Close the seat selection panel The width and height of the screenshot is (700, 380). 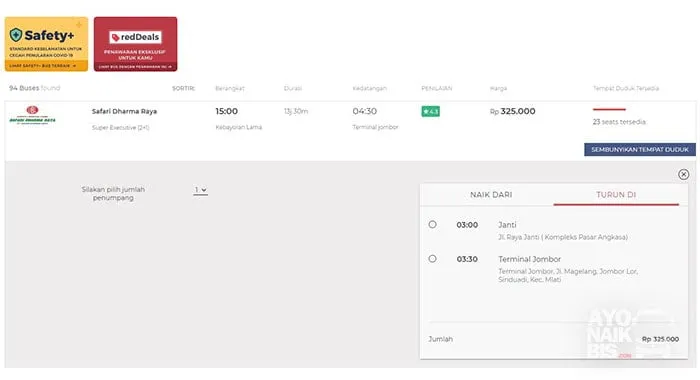tap(683, 174)
